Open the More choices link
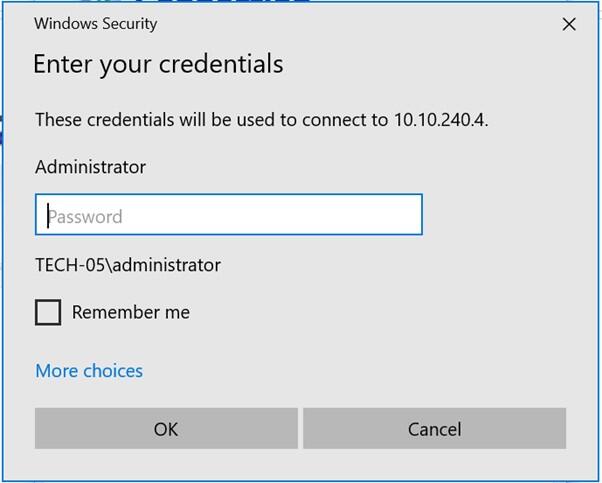The height and width of the screenshot is (483, 602). [x=89, y=371]
